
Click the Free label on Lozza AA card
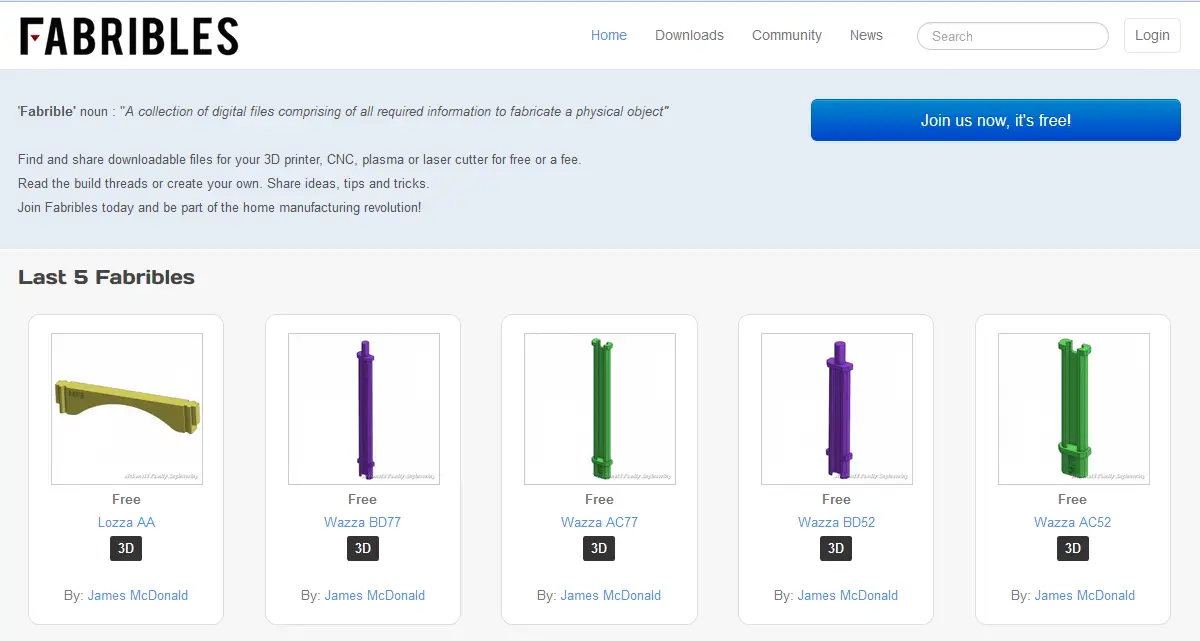pyautogui.click(x=126, y=499)
